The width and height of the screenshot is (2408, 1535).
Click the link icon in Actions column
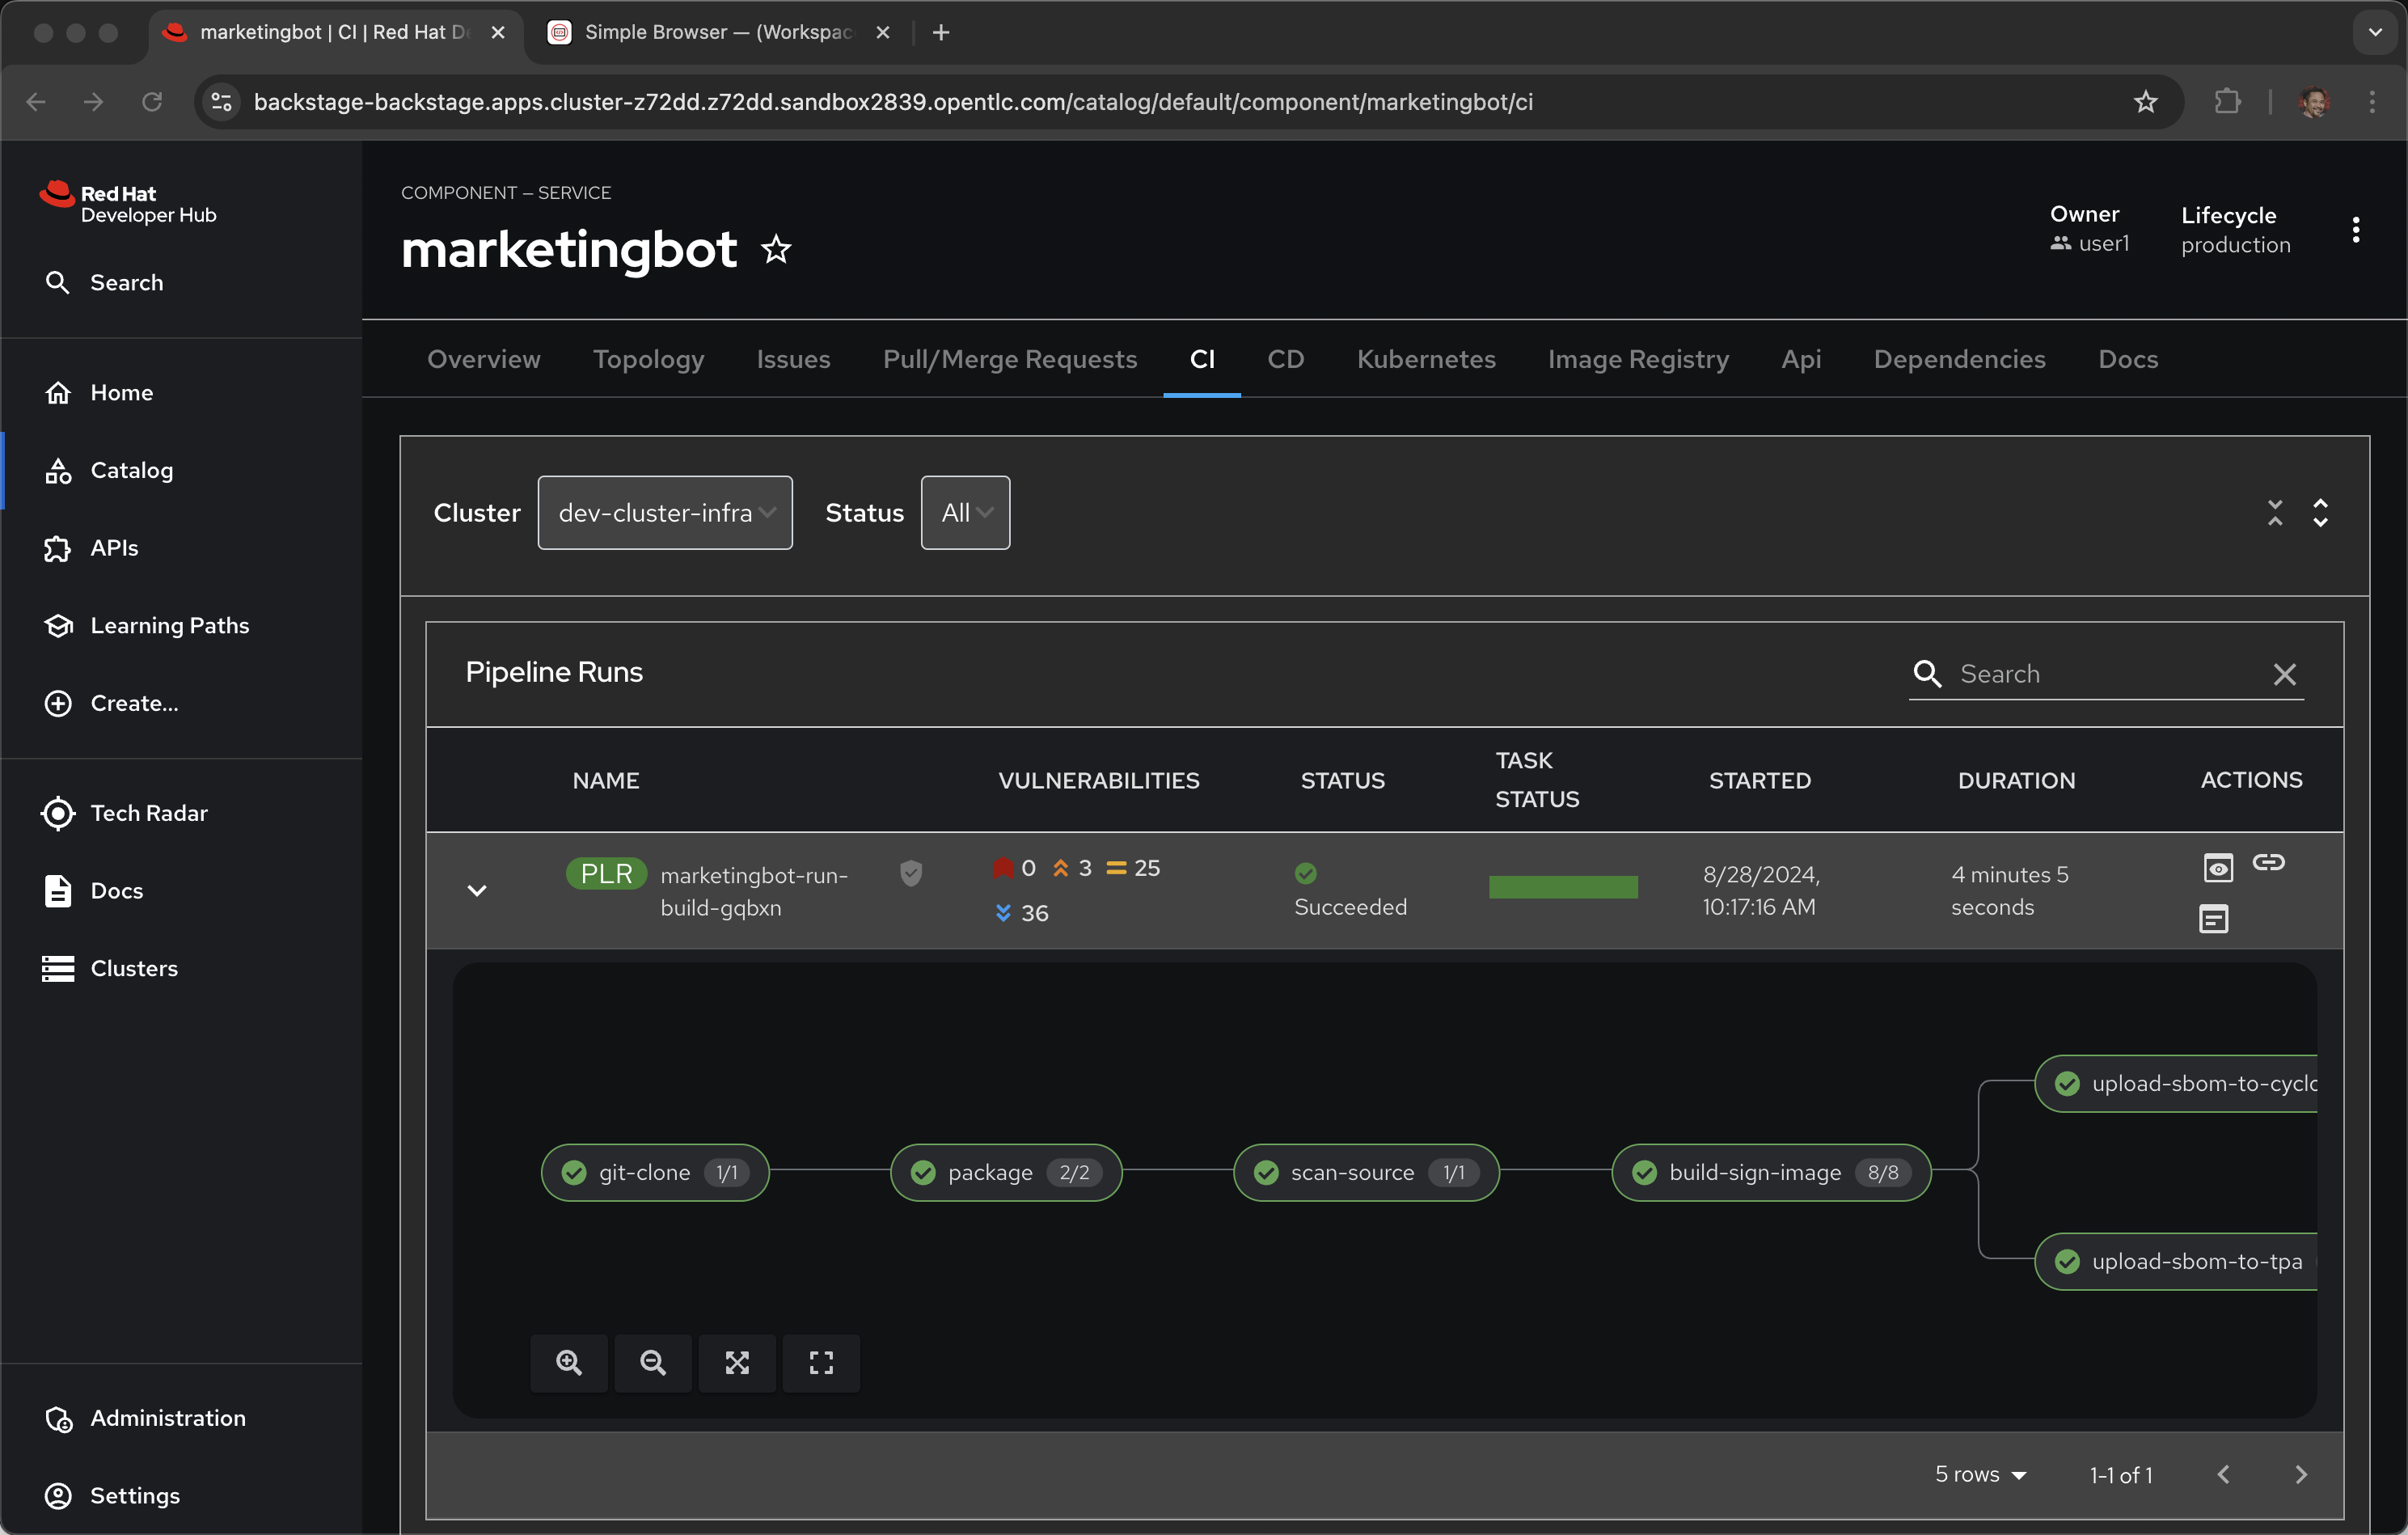point(2268,862)
